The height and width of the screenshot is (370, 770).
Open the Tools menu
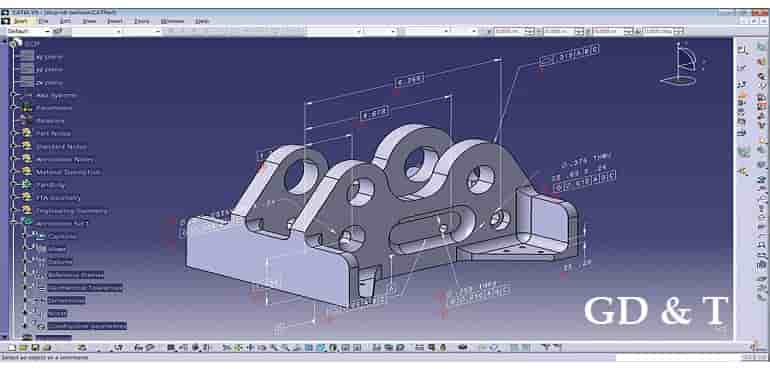pyautogui.click(x=141, y=21)
